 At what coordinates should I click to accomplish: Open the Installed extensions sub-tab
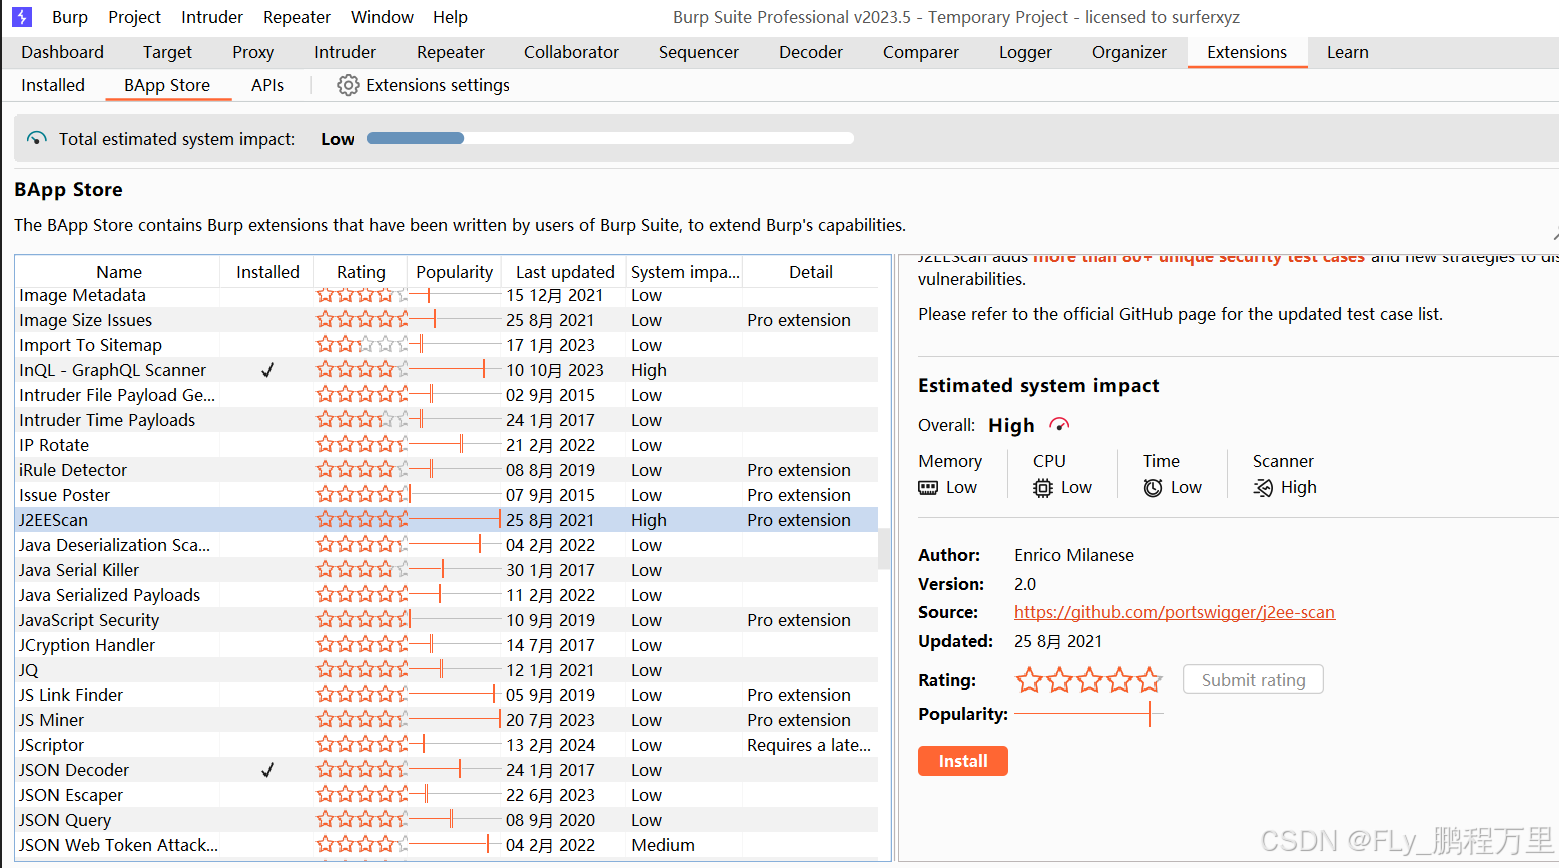tap(53, 85)
